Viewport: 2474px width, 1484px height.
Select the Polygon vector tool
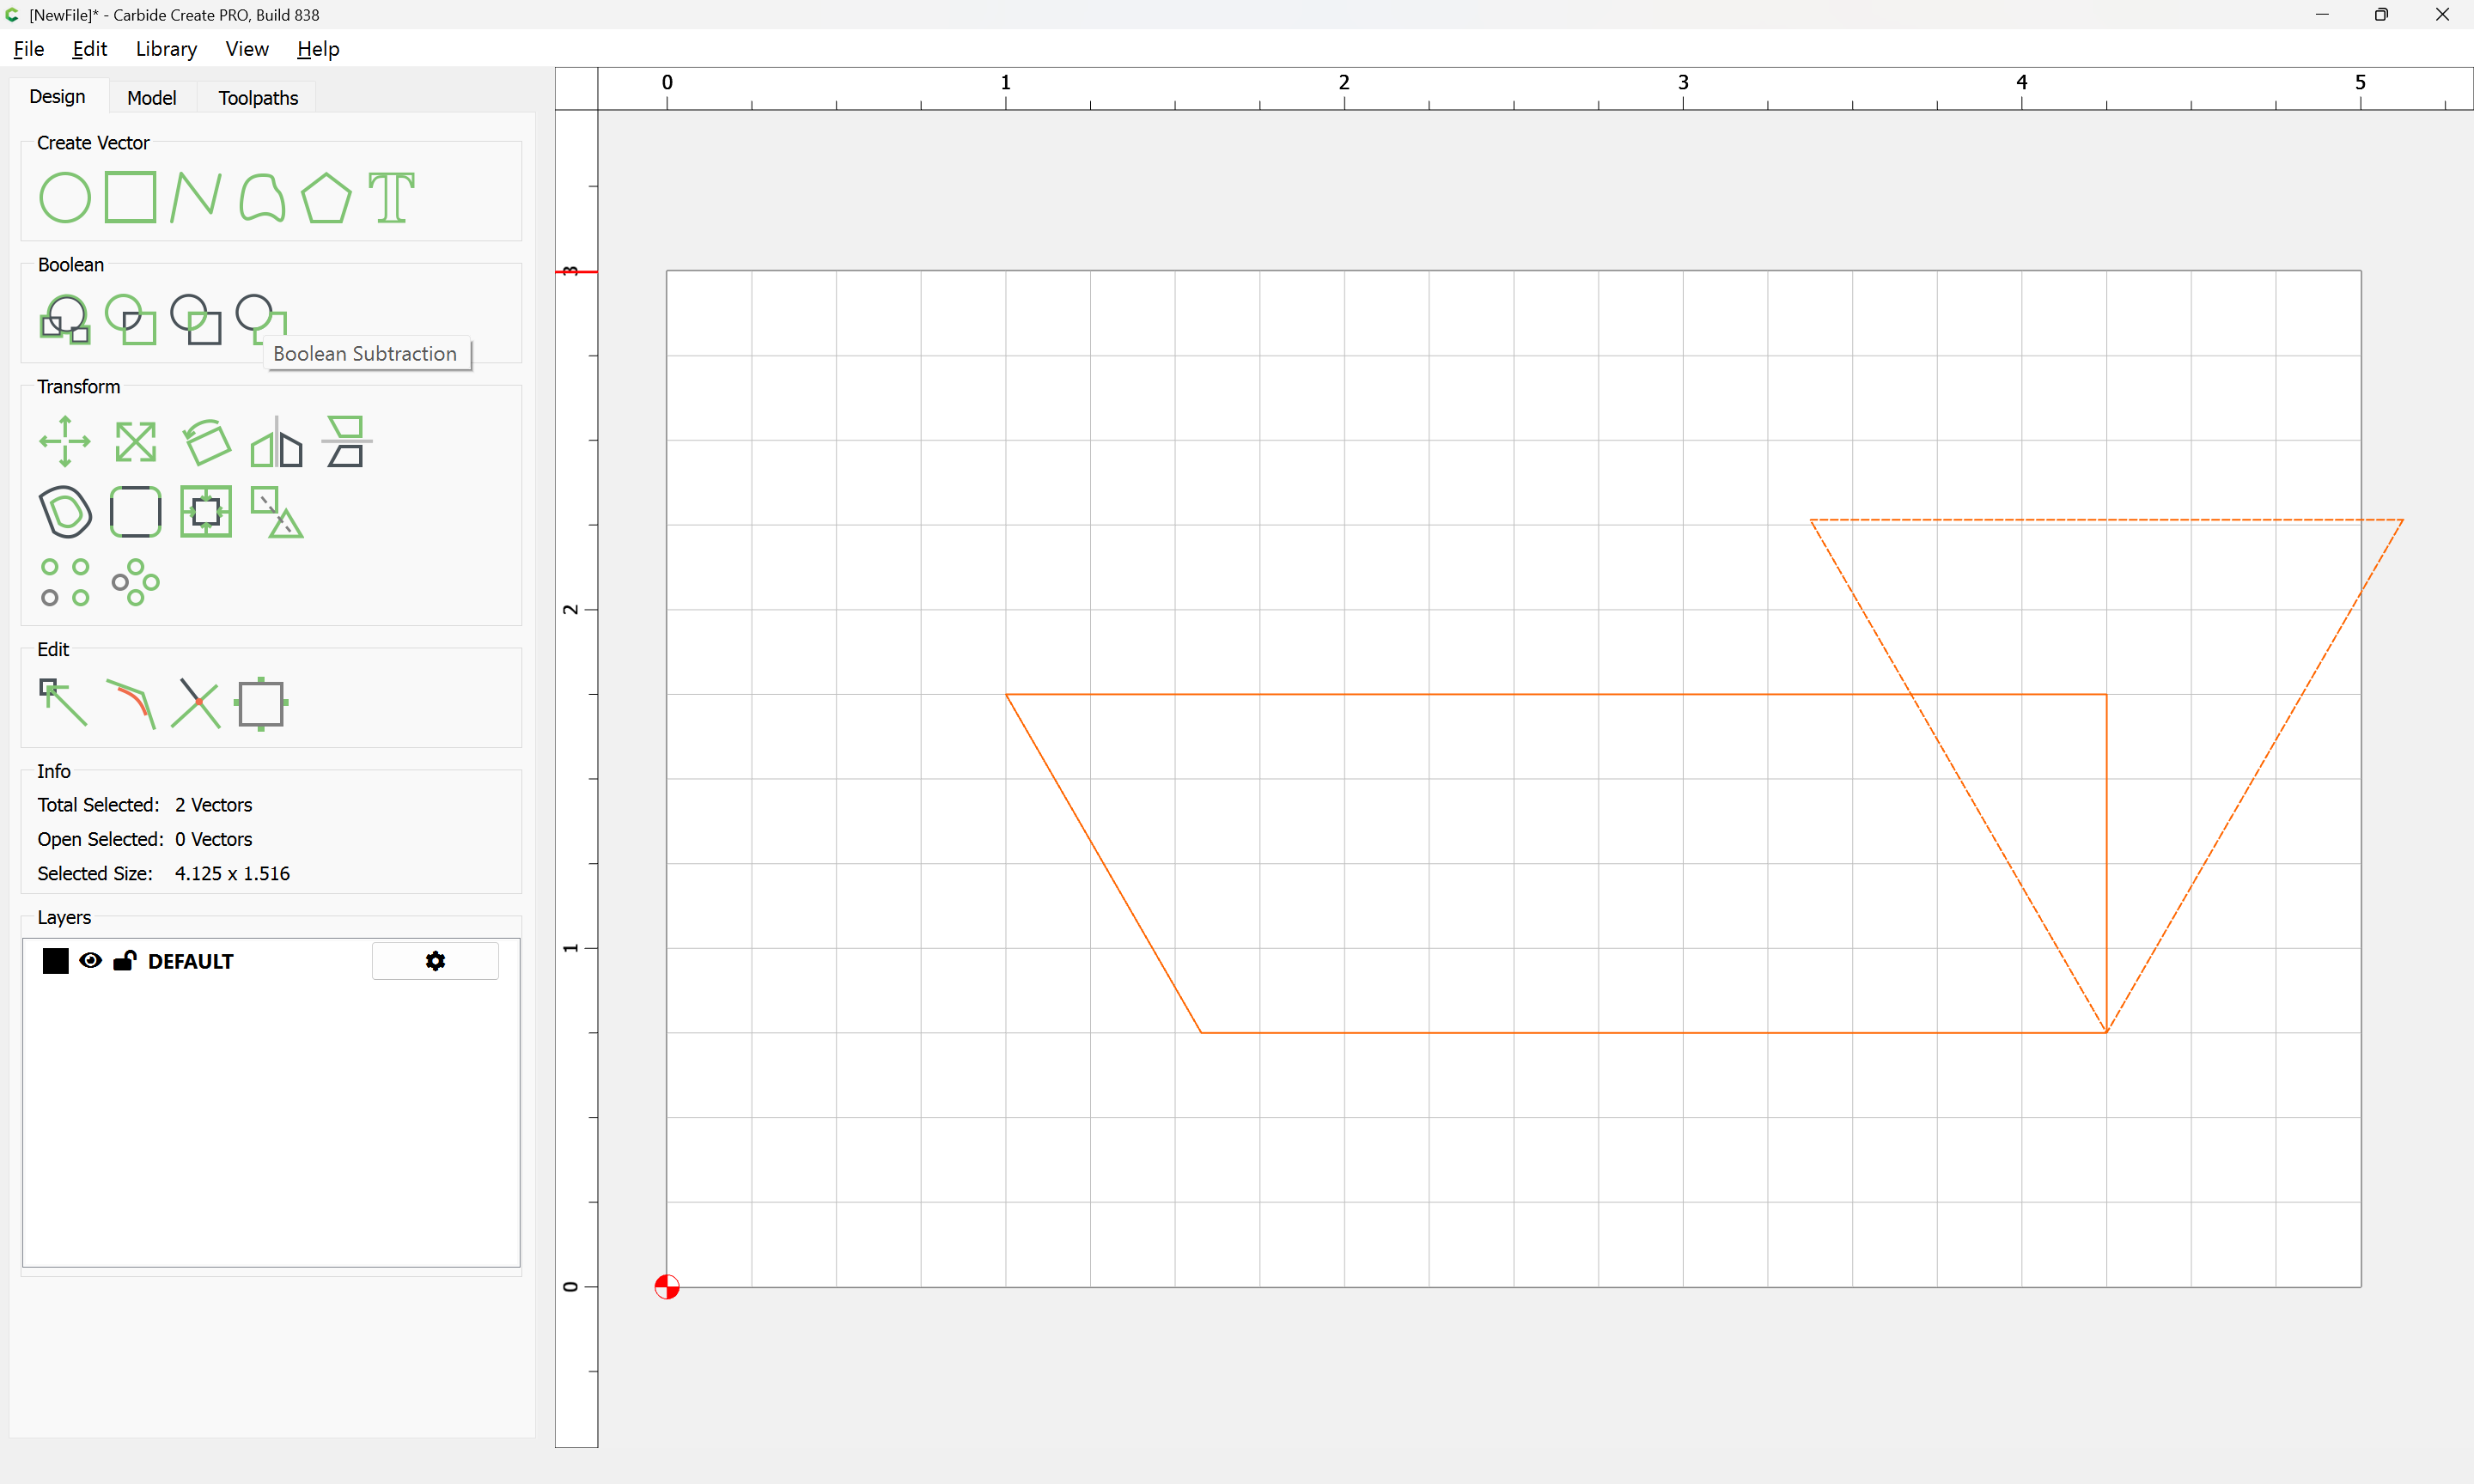[x=326, y=197]
